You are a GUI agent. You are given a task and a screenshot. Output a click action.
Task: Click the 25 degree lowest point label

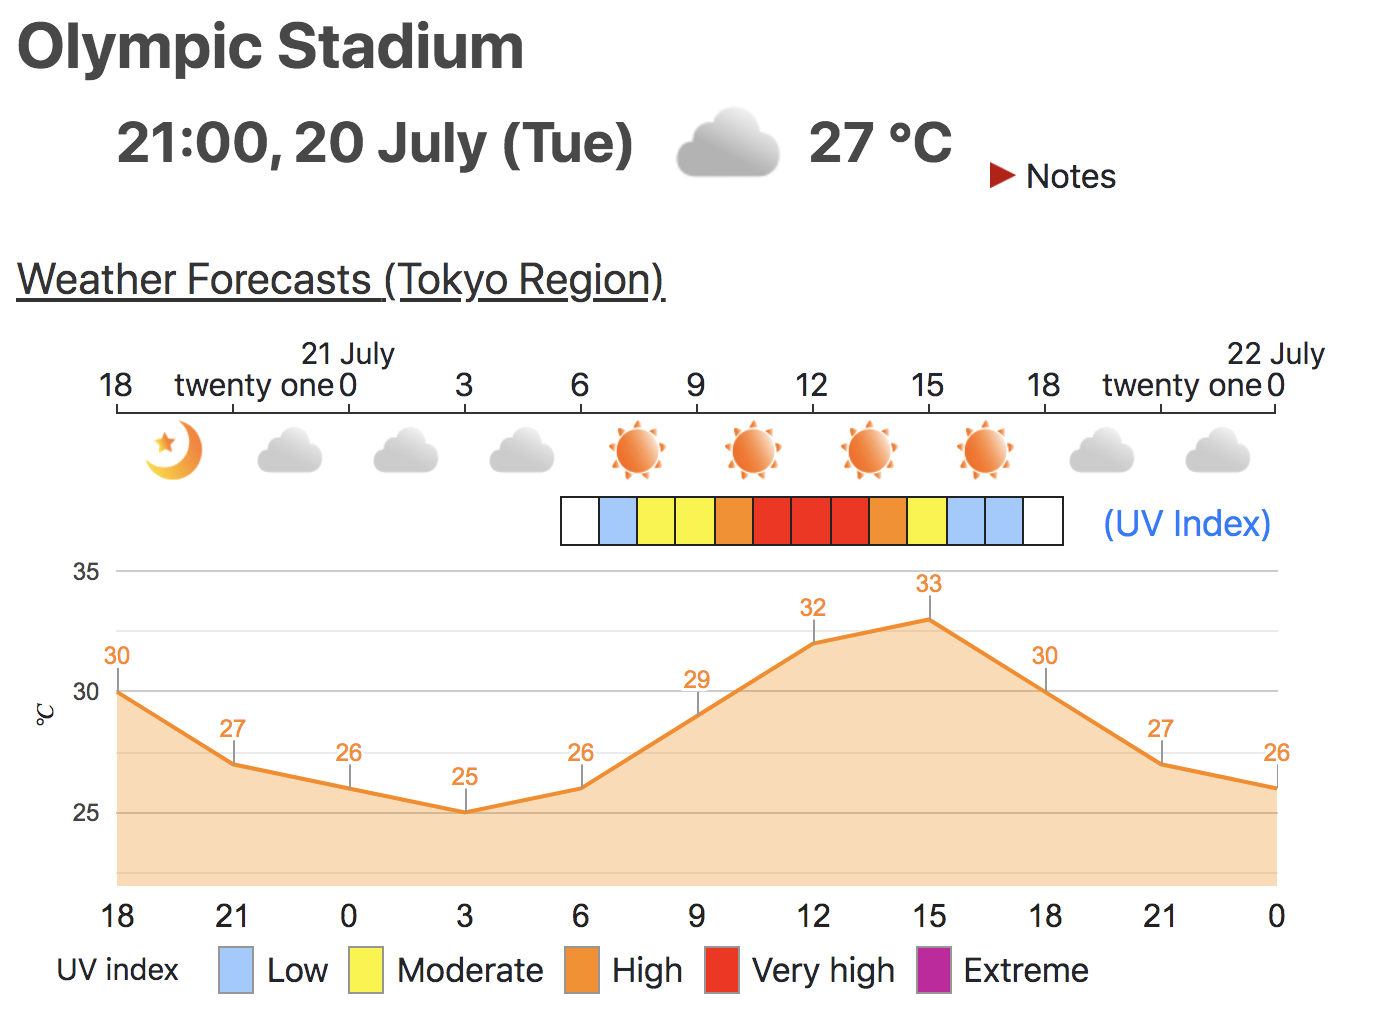(464, 777)
